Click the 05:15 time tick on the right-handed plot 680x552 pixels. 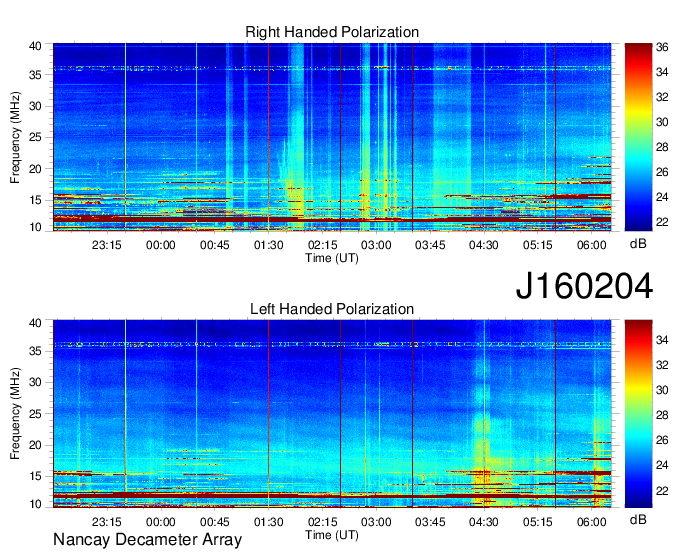pyautogui.click(x=538, y=245)
